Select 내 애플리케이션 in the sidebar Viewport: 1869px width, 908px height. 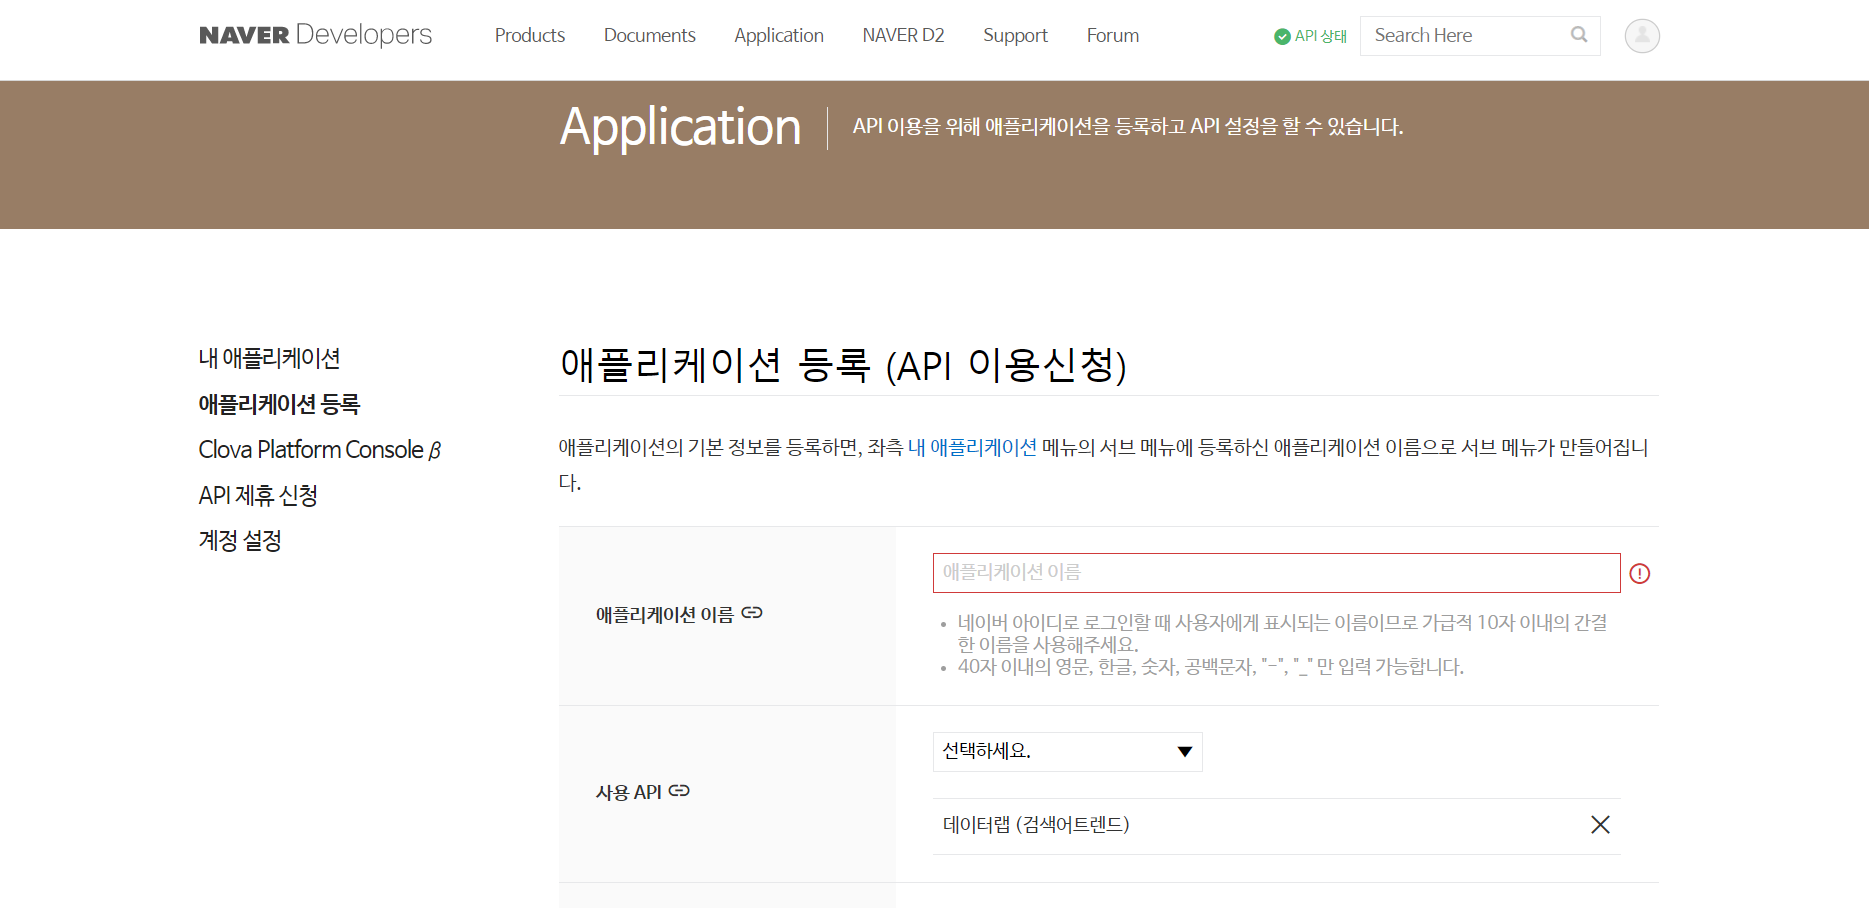269,358
